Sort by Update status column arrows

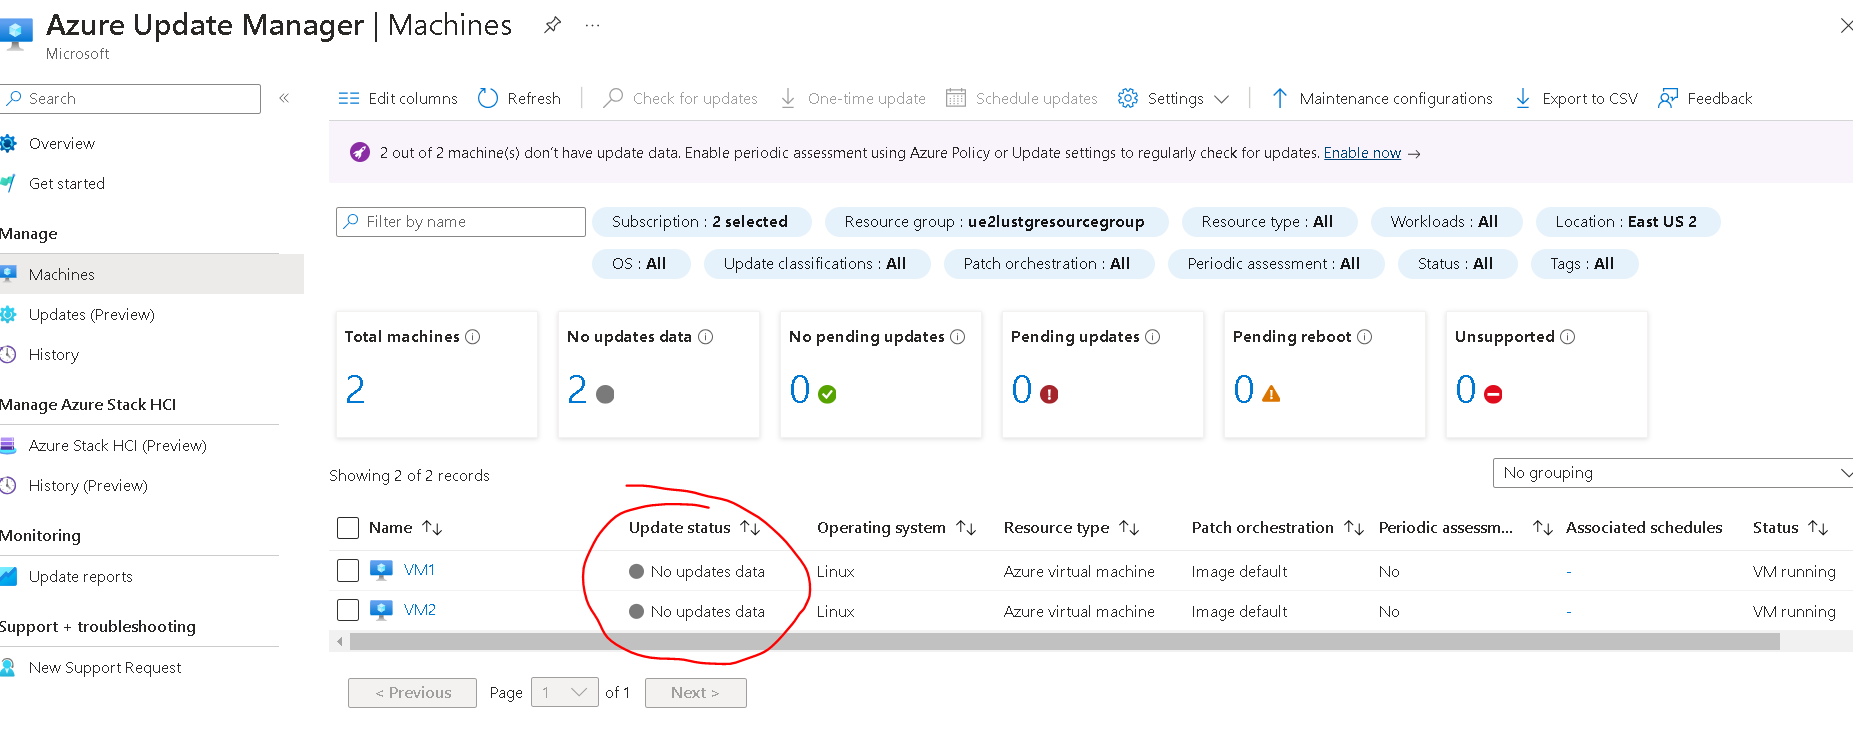[x=751, y=528]
